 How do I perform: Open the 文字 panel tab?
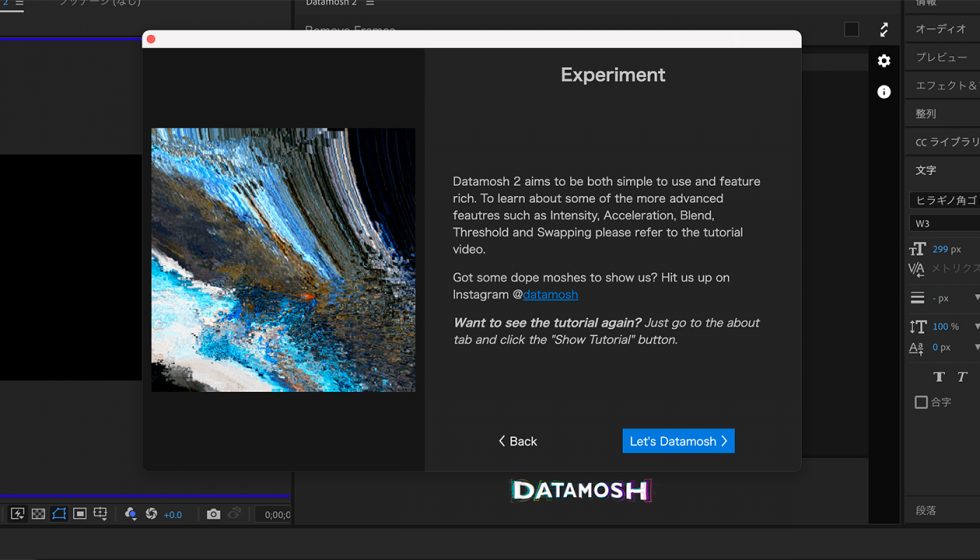[x=926, y=170]
